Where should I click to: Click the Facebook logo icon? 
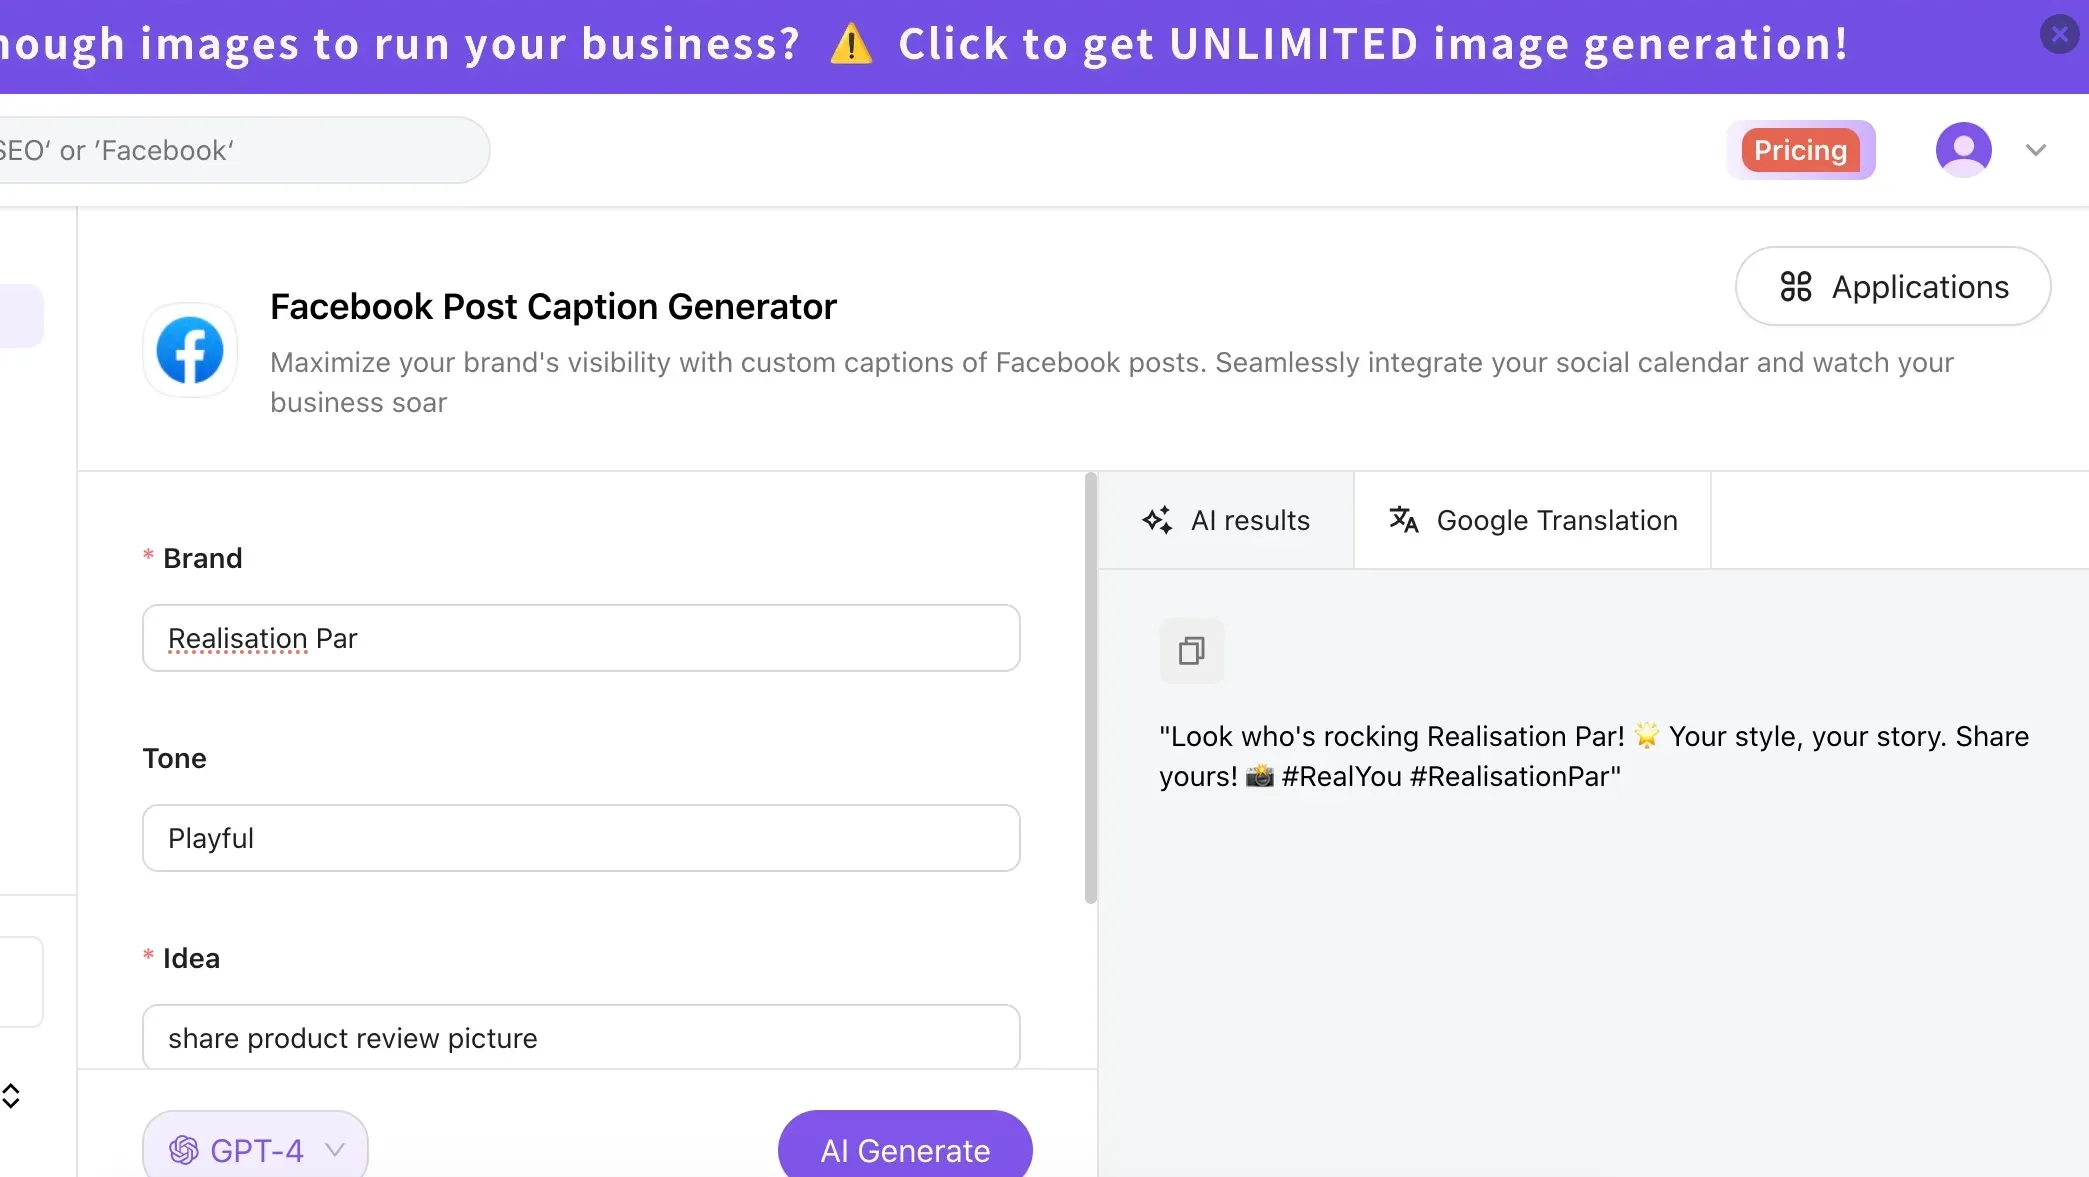point(190,351)
